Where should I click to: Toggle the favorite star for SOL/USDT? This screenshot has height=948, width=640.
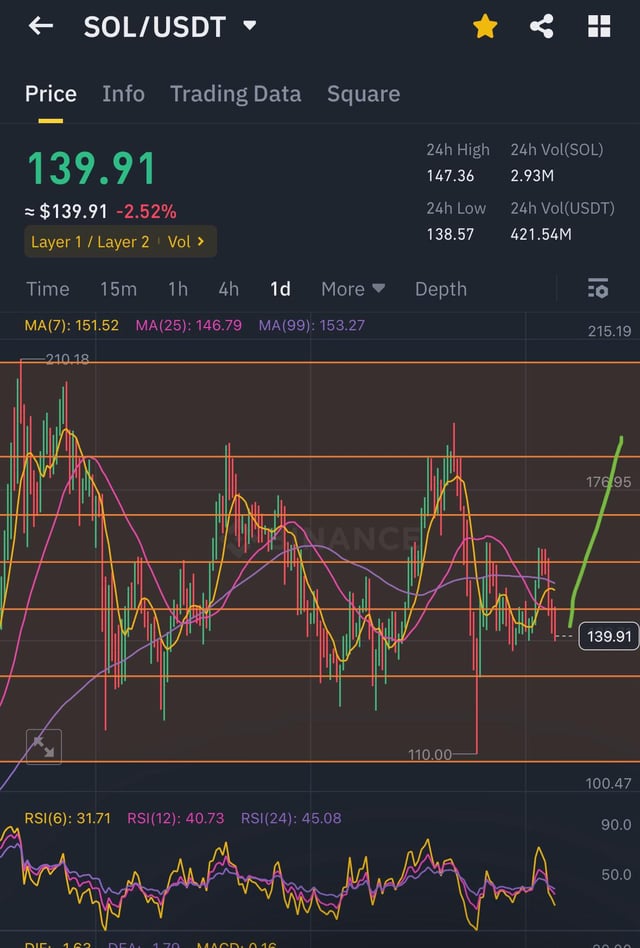tap(485, 27)
